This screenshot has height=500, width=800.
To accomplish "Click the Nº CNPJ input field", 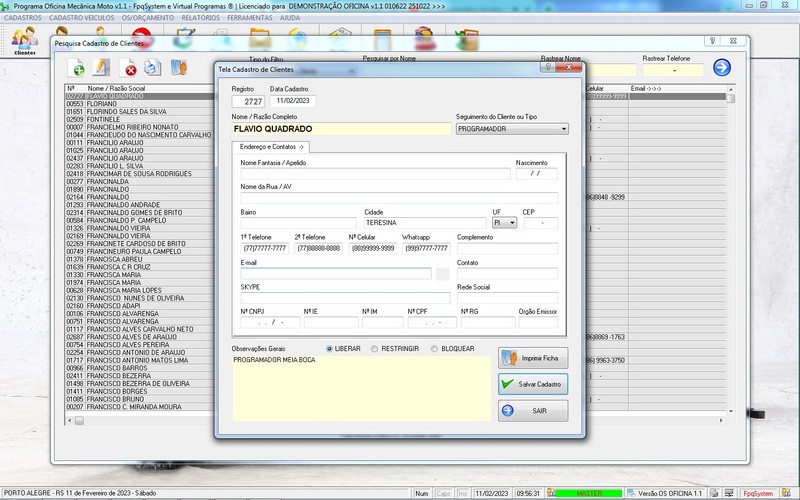I will 270,322.
